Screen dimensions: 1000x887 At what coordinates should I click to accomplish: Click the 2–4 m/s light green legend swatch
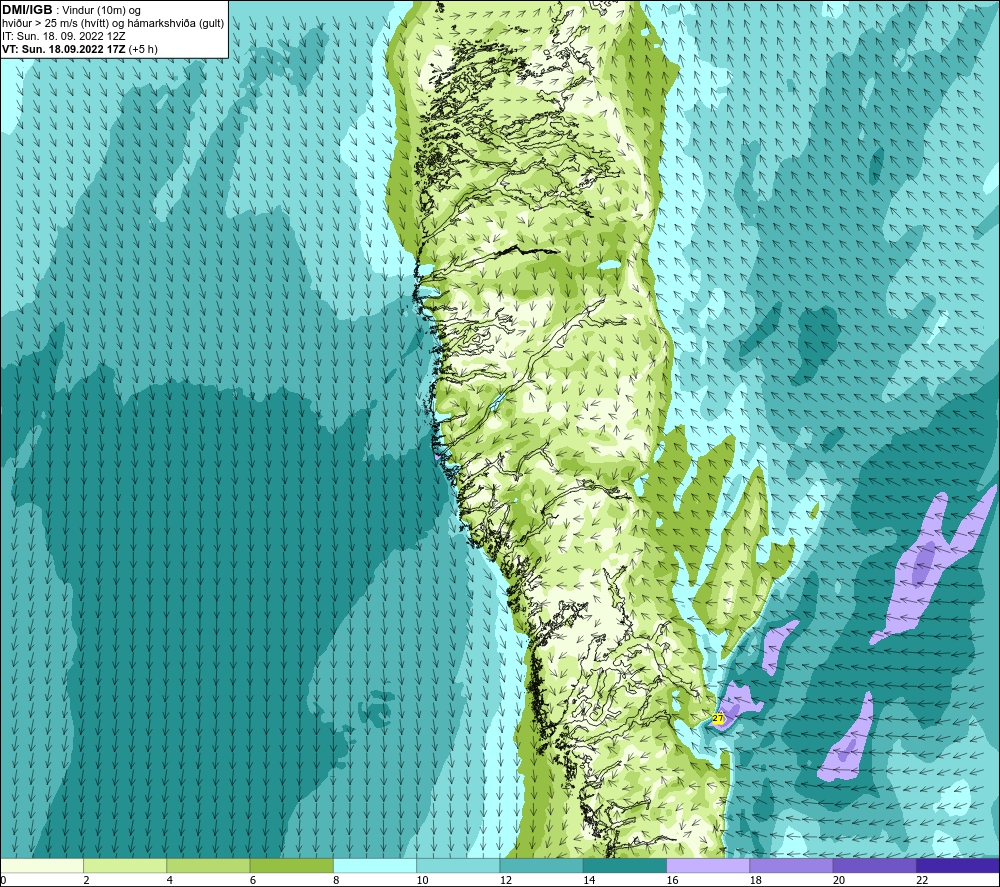point(125,865)
